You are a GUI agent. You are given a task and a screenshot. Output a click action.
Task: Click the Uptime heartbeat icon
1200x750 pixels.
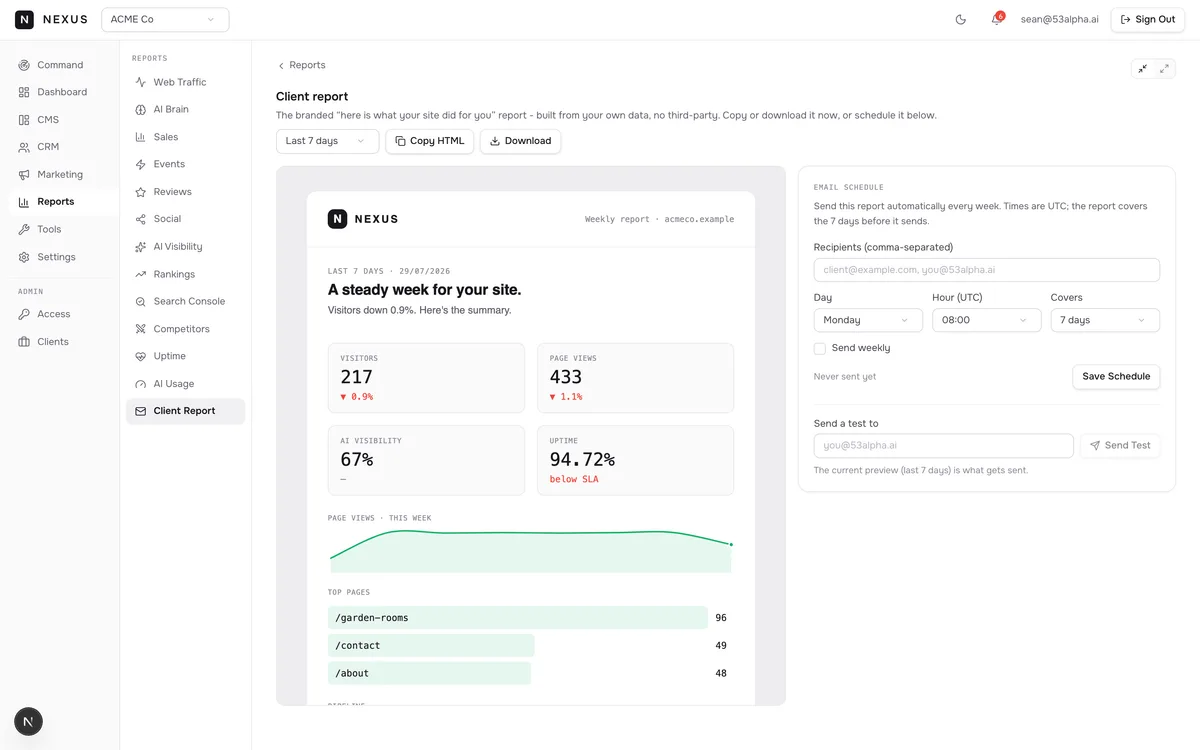pos(141,356)
